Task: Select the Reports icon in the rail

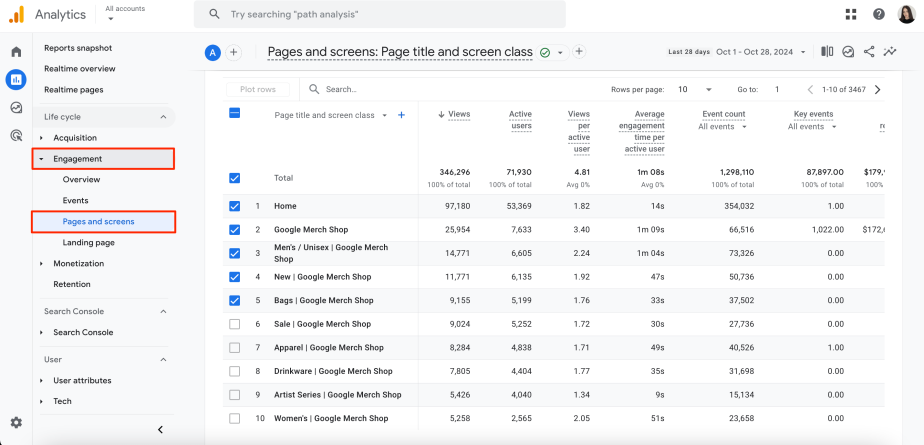Action: coord(16,80)
